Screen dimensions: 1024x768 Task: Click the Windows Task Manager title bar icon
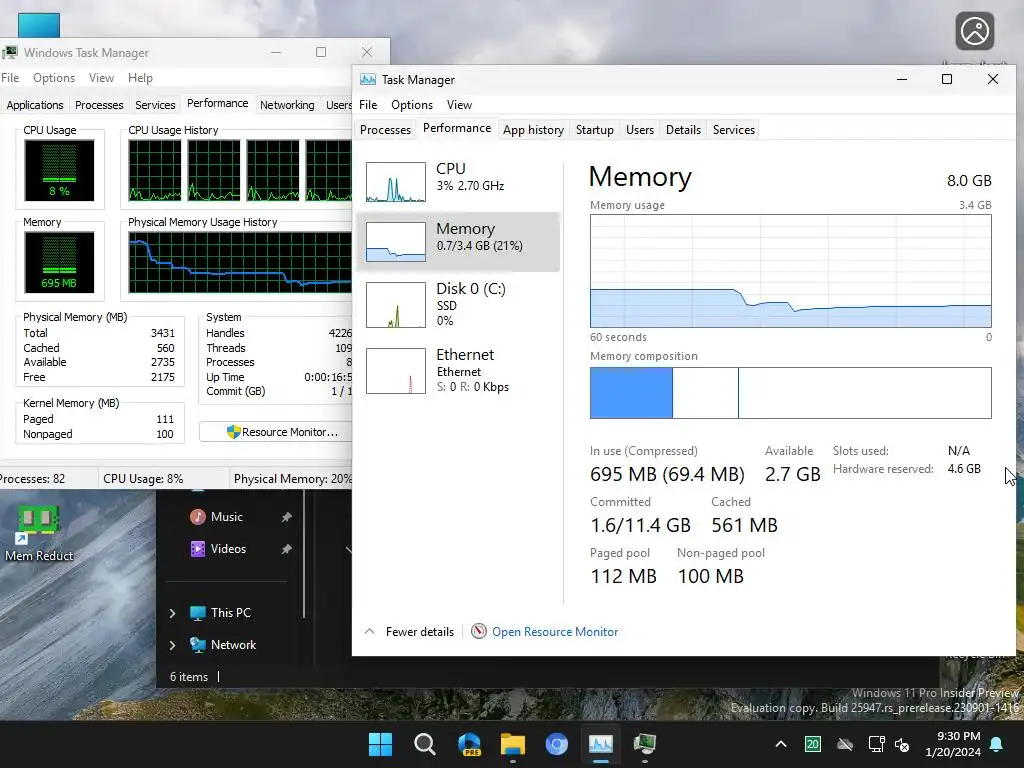click(x=10, y=52)
